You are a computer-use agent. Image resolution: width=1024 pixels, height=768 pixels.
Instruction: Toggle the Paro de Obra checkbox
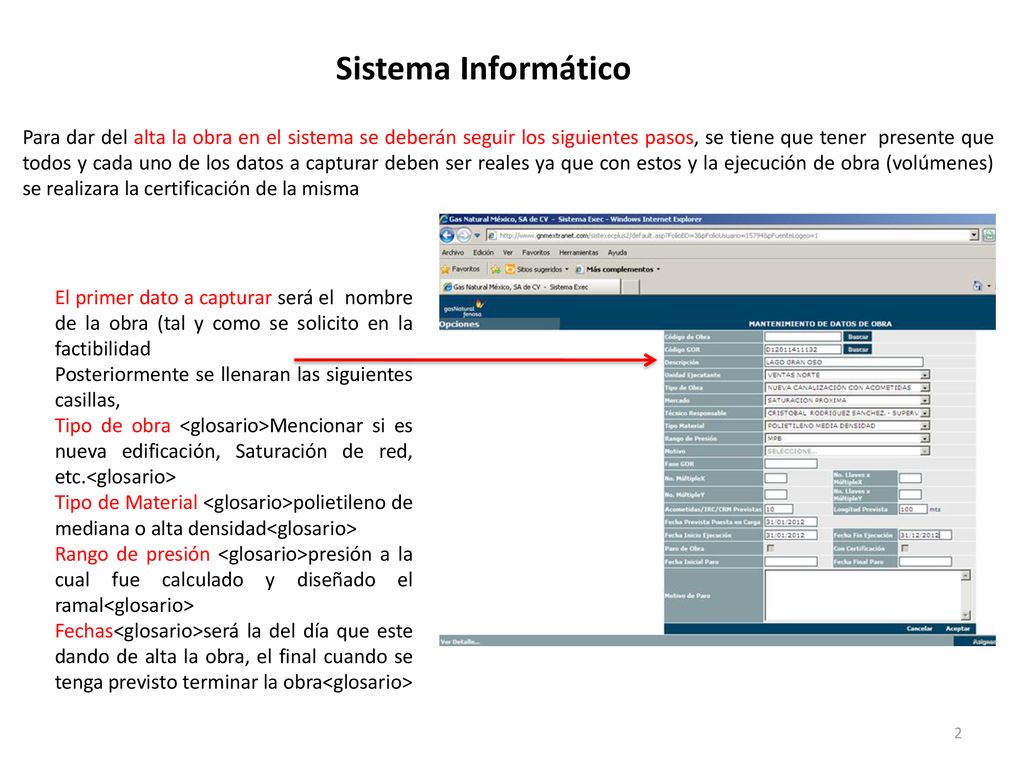(x=770, y=548)
